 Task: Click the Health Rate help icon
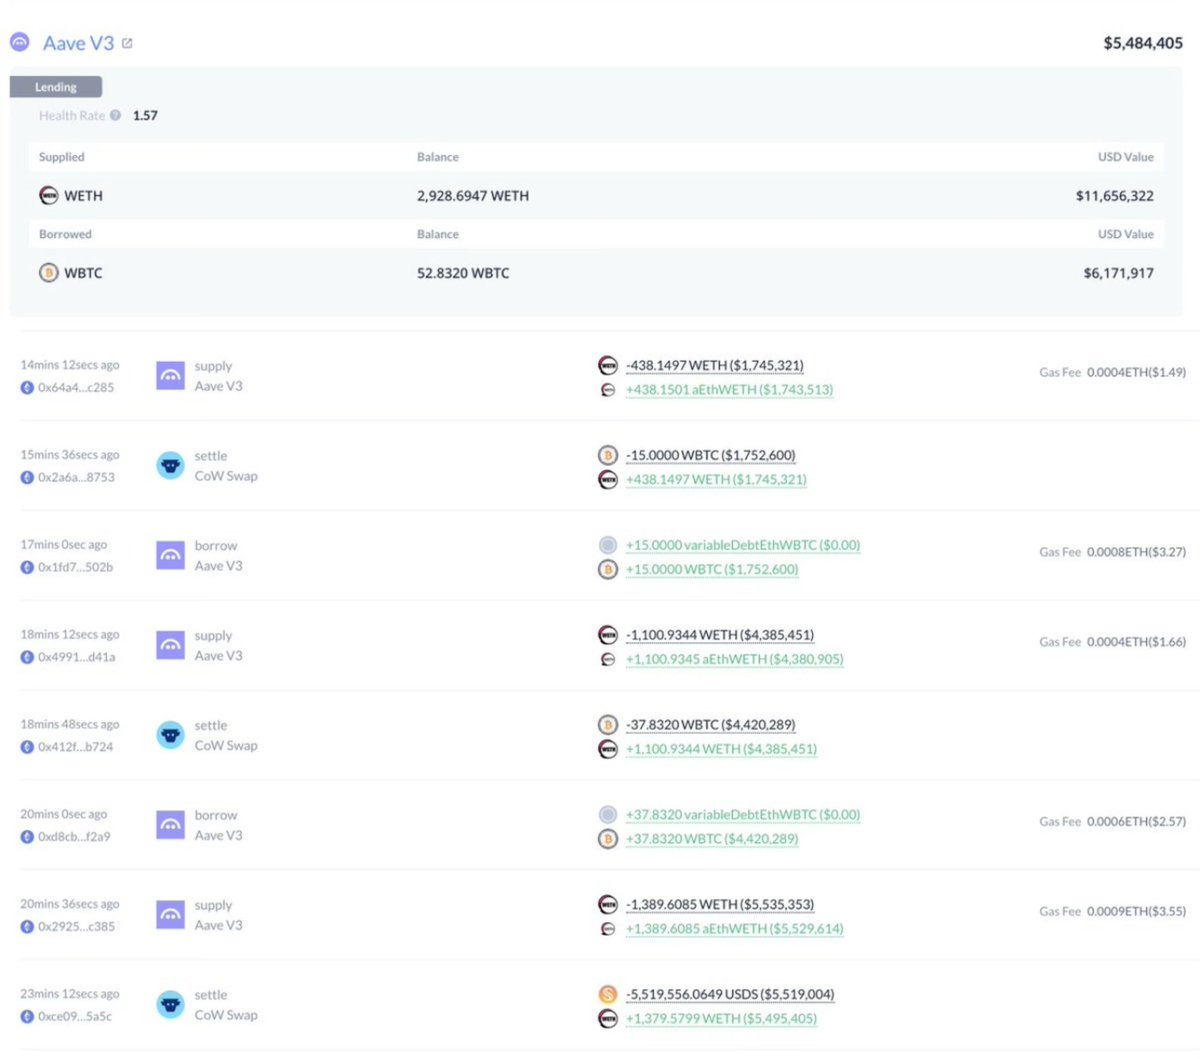tap(115, 115)
